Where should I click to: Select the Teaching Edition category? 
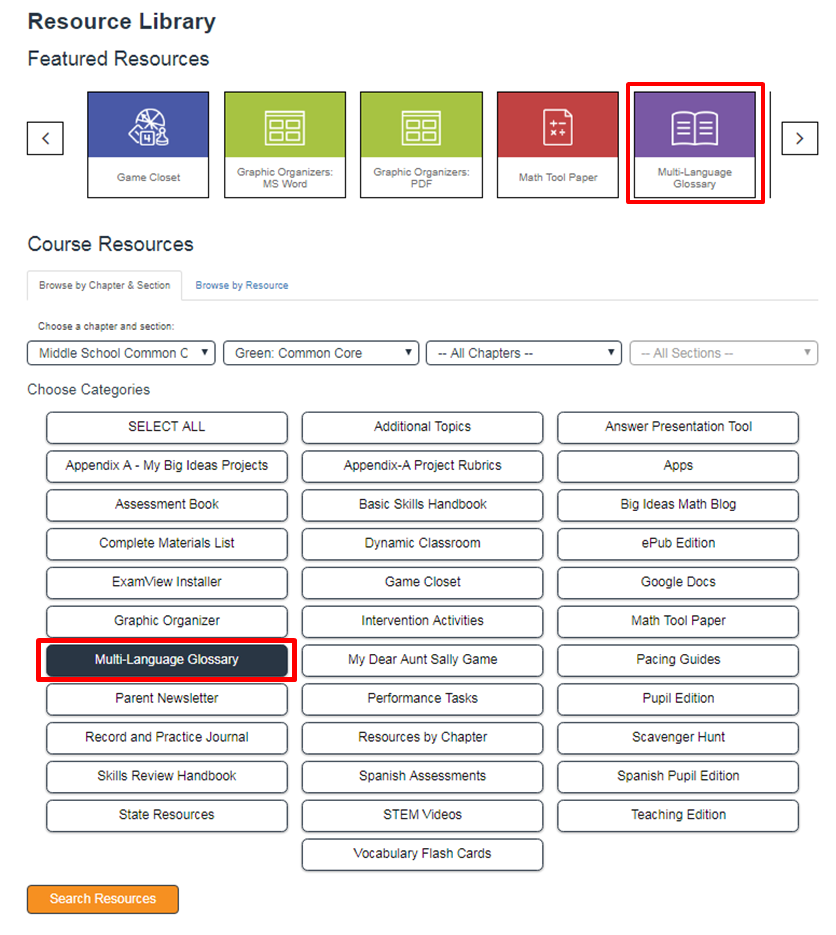coord(678,815)
